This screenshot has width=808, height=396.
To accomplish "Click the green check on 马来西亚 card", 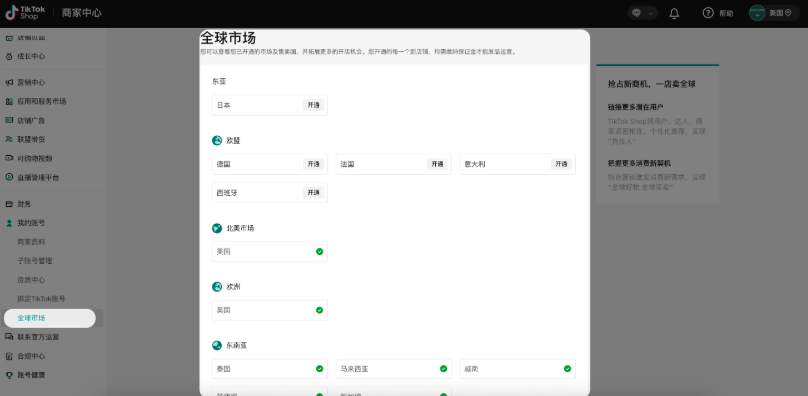I will coord(444,369).
